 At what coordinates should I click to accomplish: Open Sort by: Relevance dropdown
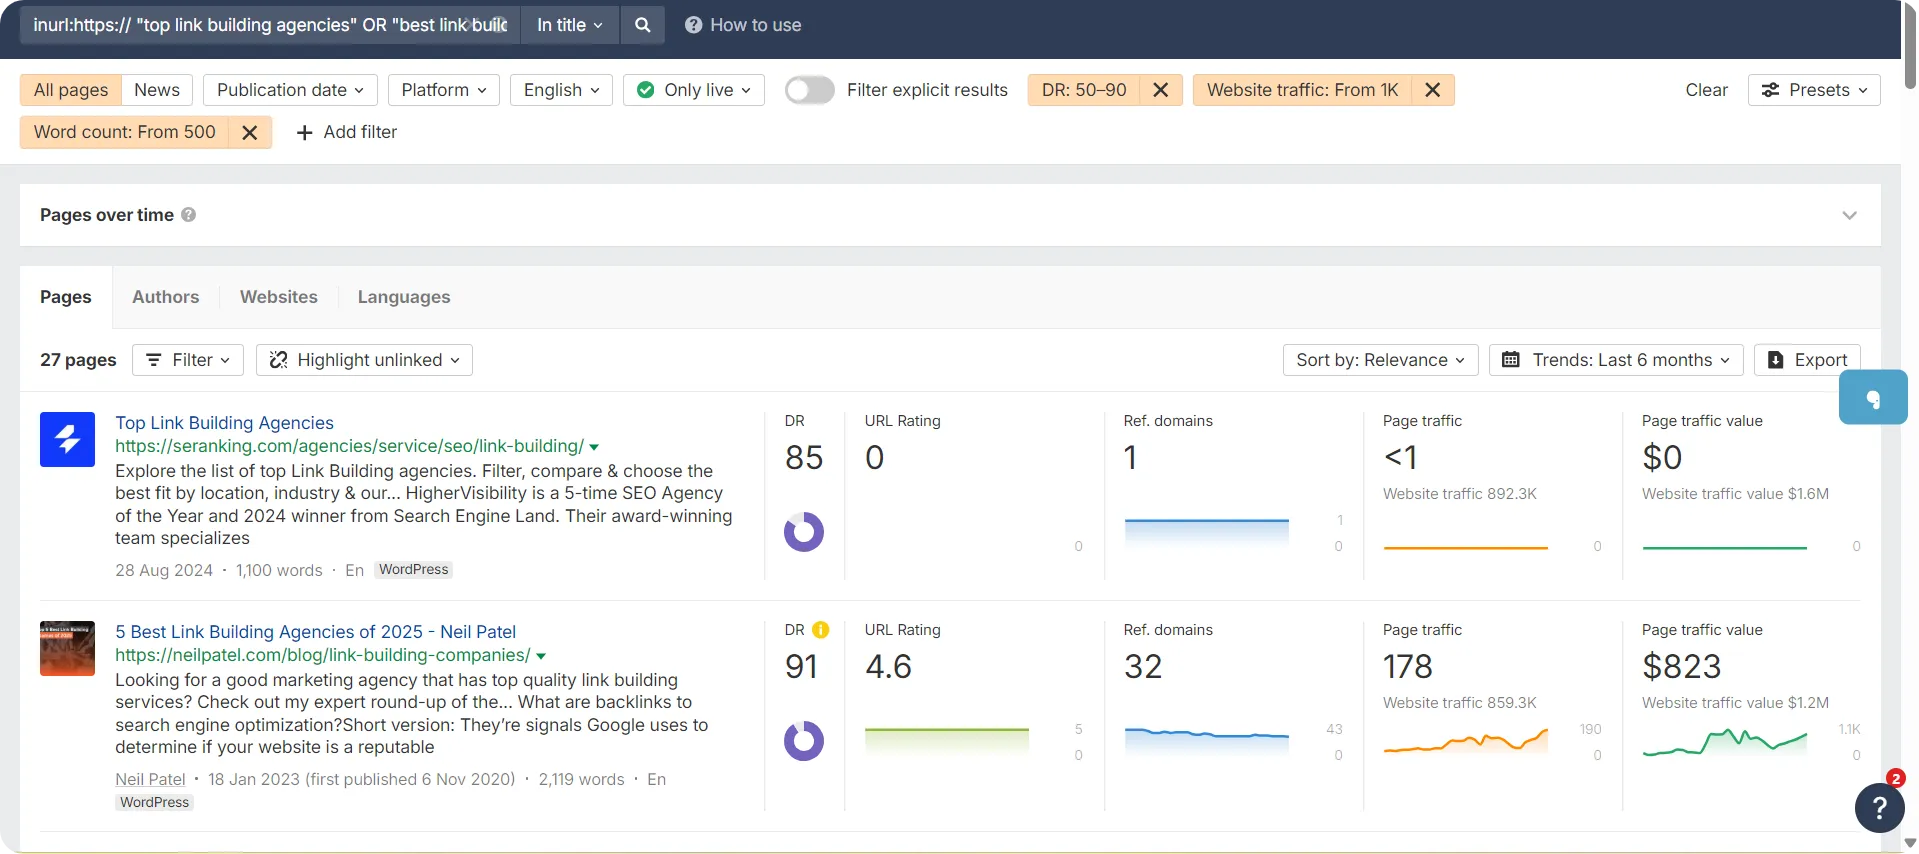tap(1381, 360)
